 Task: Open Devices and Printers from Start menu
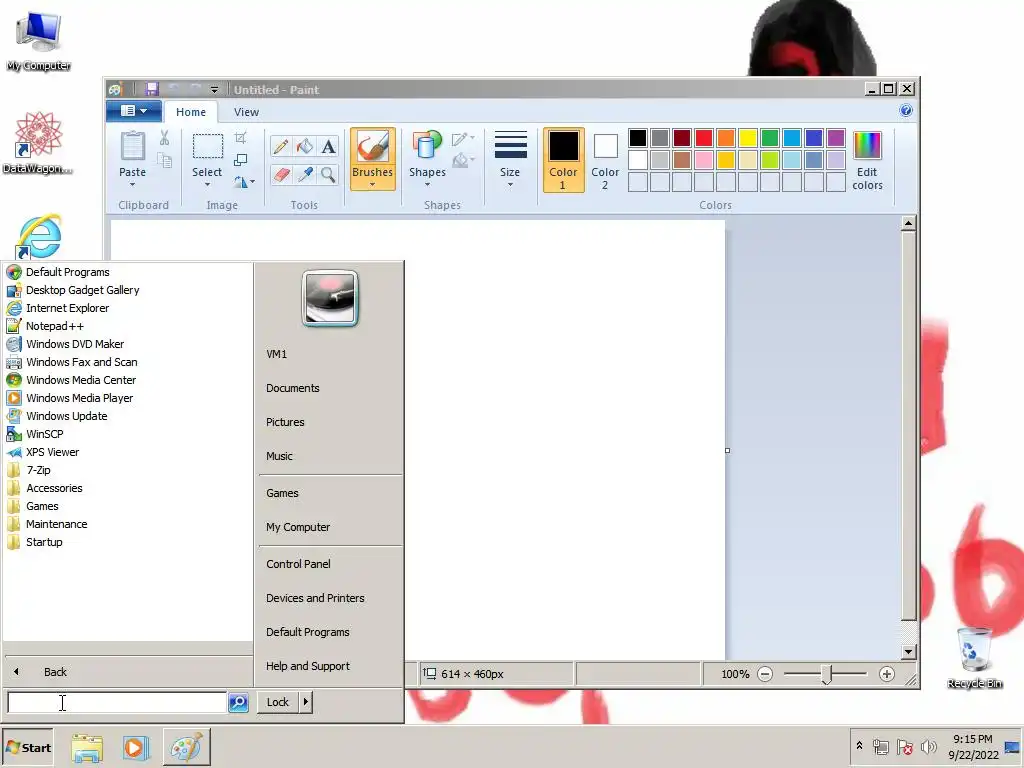(315, 598)
